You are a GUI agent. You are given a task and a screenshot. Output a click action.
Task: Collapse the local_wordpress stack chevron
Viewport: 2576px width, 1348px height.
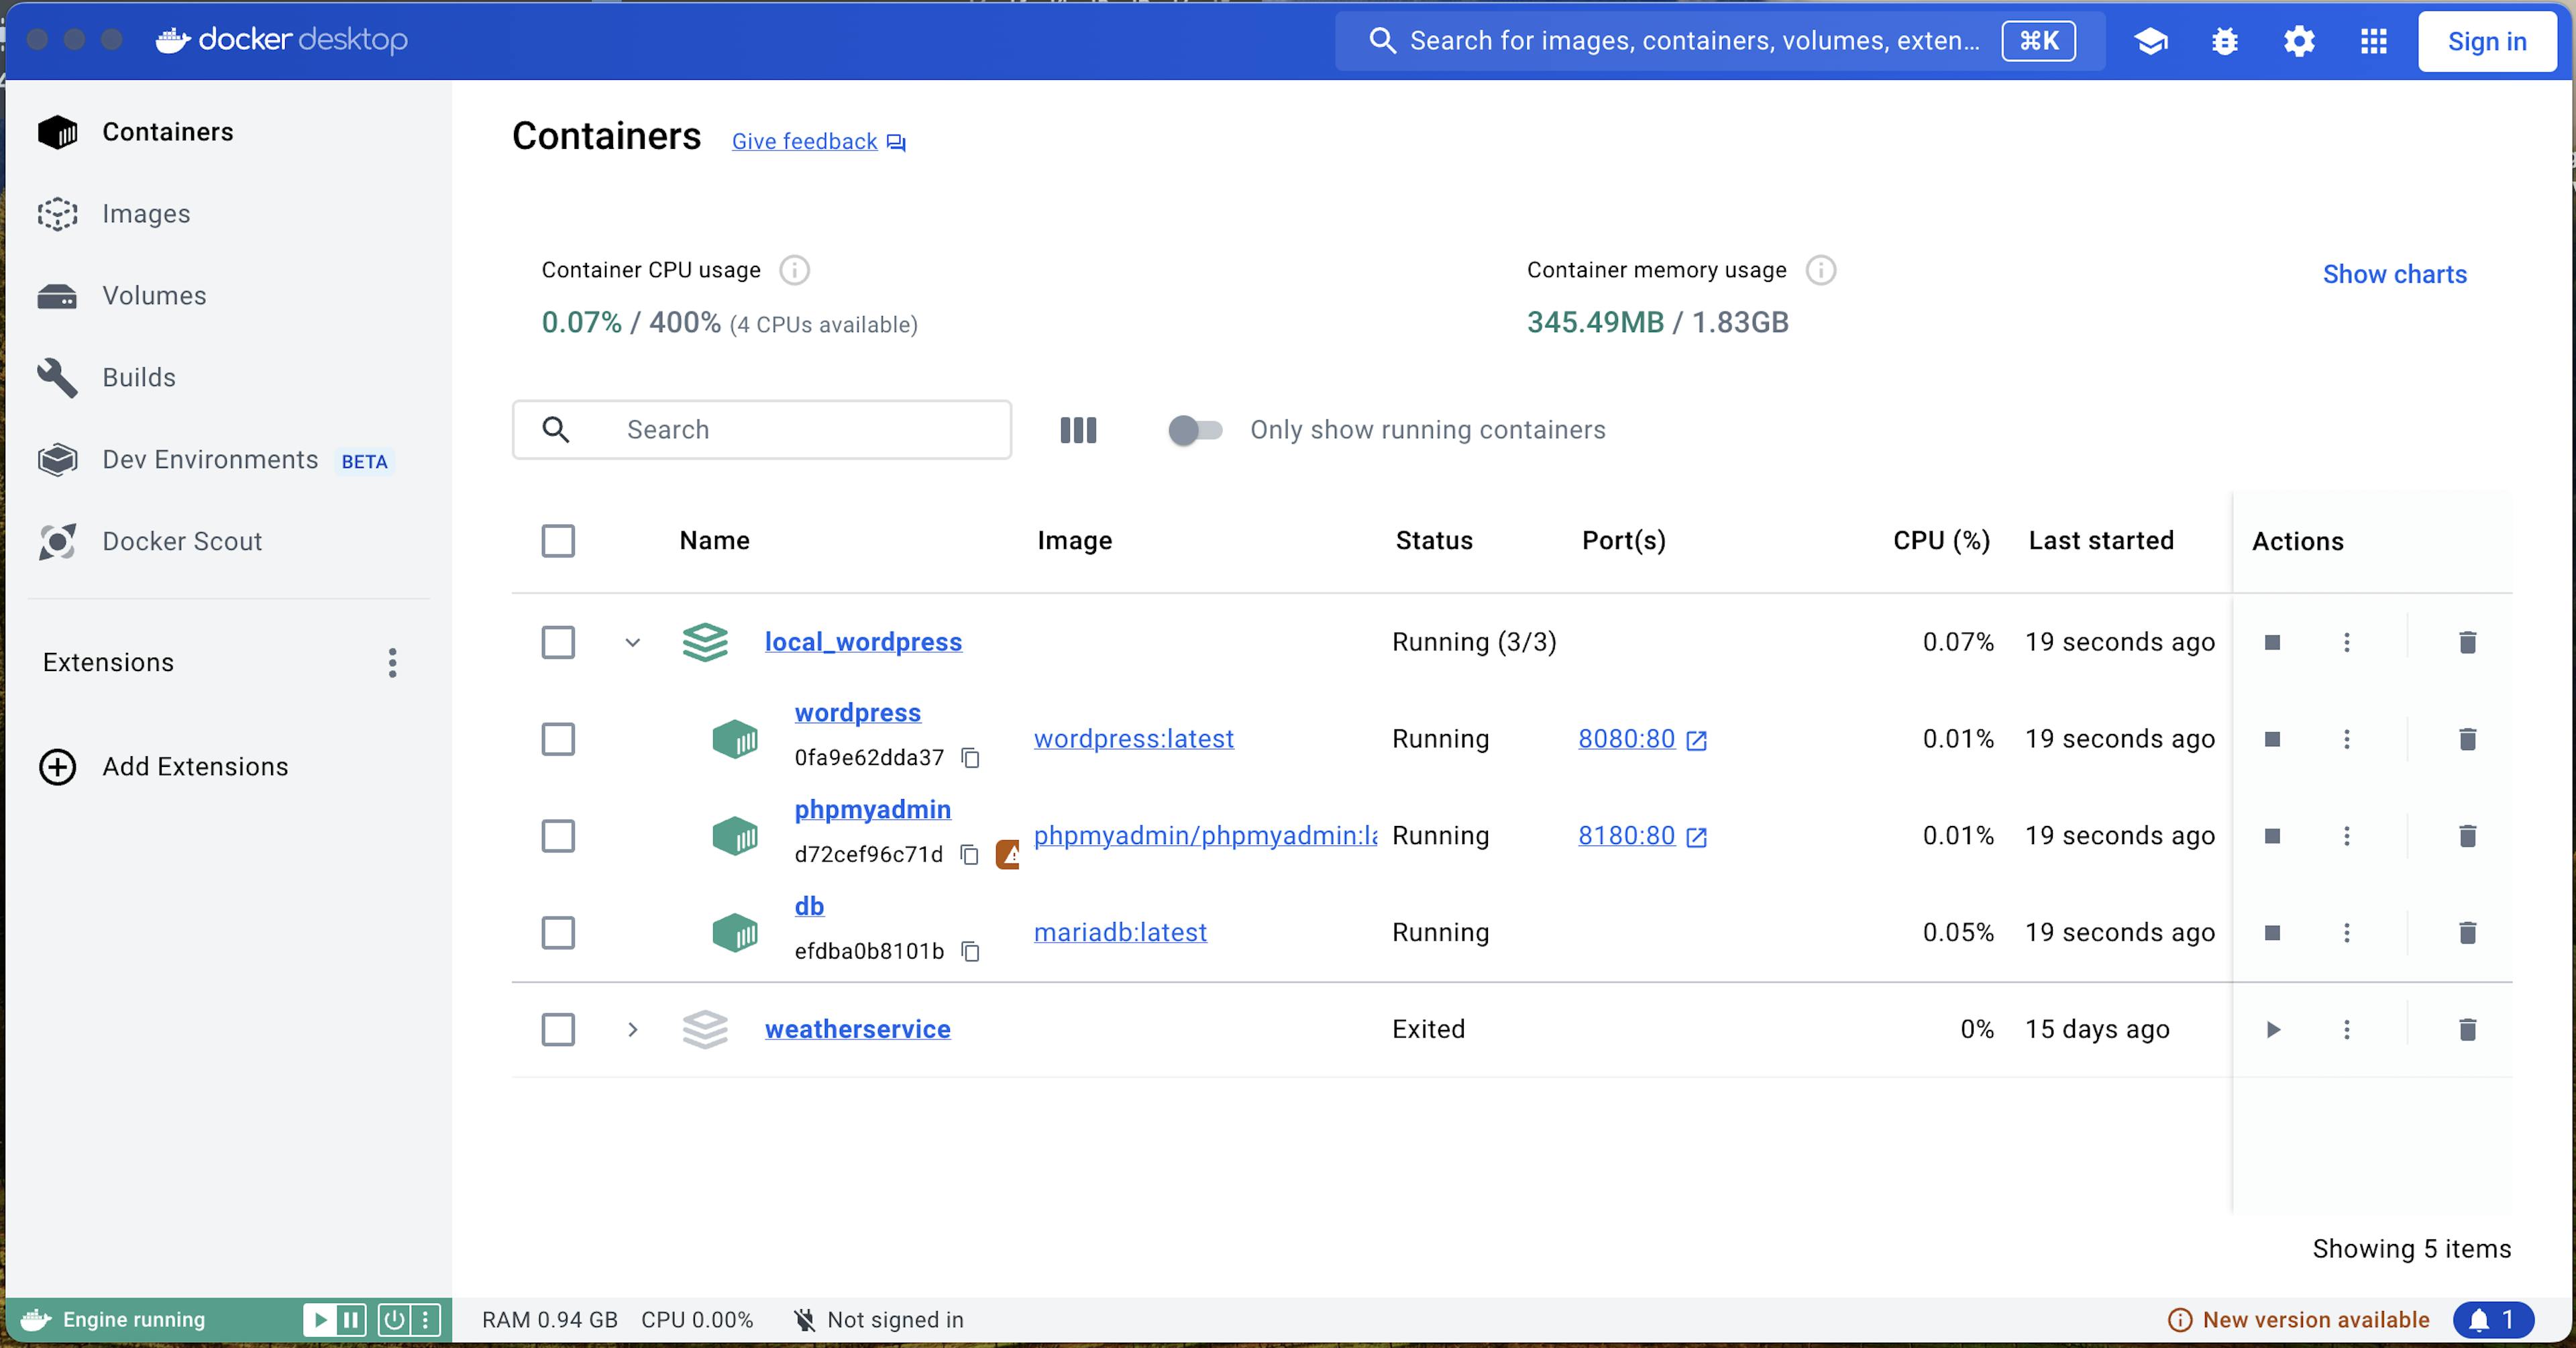(632, 642)
